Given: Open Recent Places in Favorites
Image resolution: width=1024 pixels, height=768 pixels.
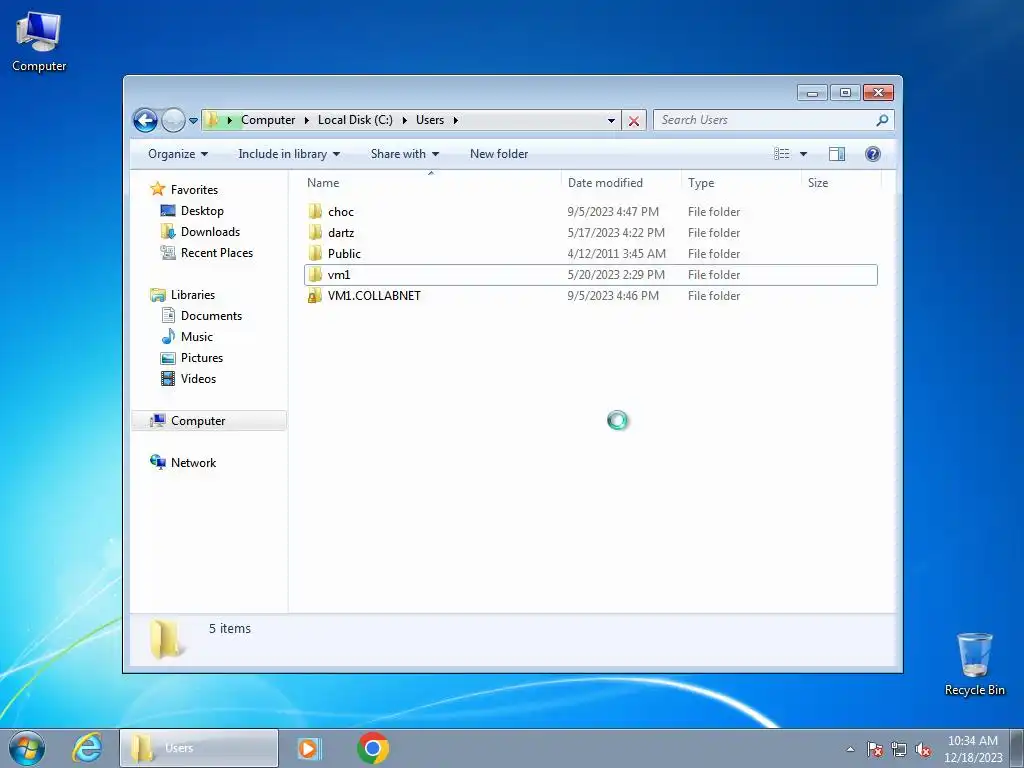Looking at the screenshot, I should point(217,253).
